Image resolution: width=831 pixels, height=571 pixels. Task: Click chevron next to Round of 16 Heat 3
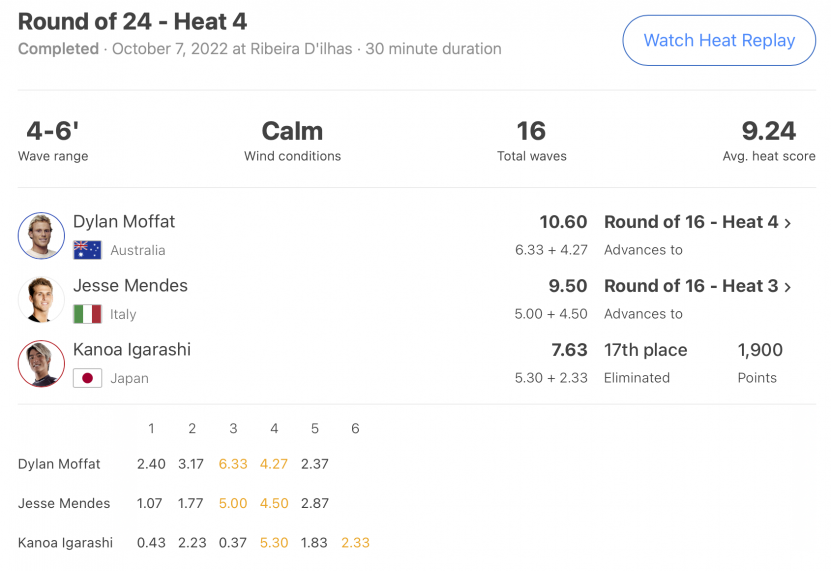pos(788,287)
